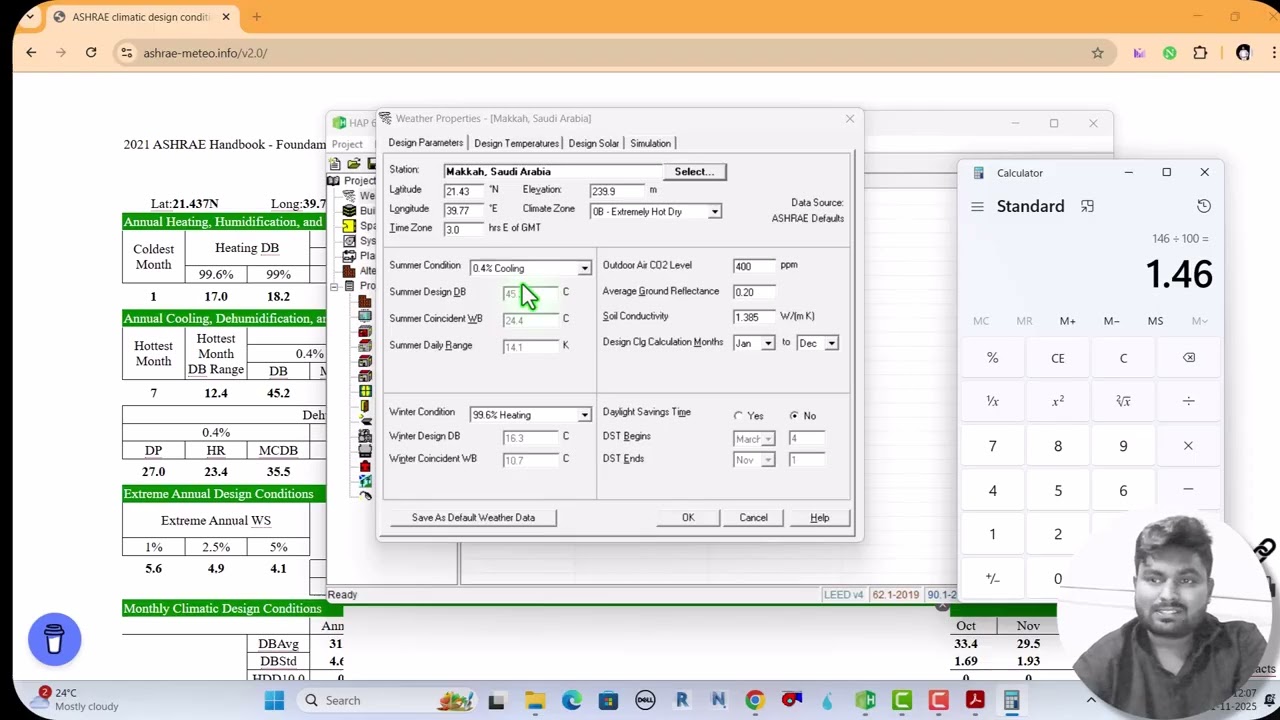Screen dimensions: 1280x720
Task: Switch to the Design Solar tab
Action: click(594, 143)
